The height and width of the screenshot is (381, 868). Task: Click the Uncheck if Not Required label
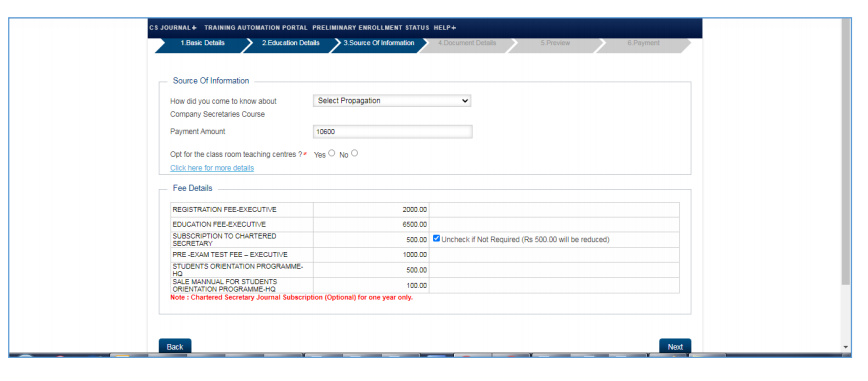point(525,239)
